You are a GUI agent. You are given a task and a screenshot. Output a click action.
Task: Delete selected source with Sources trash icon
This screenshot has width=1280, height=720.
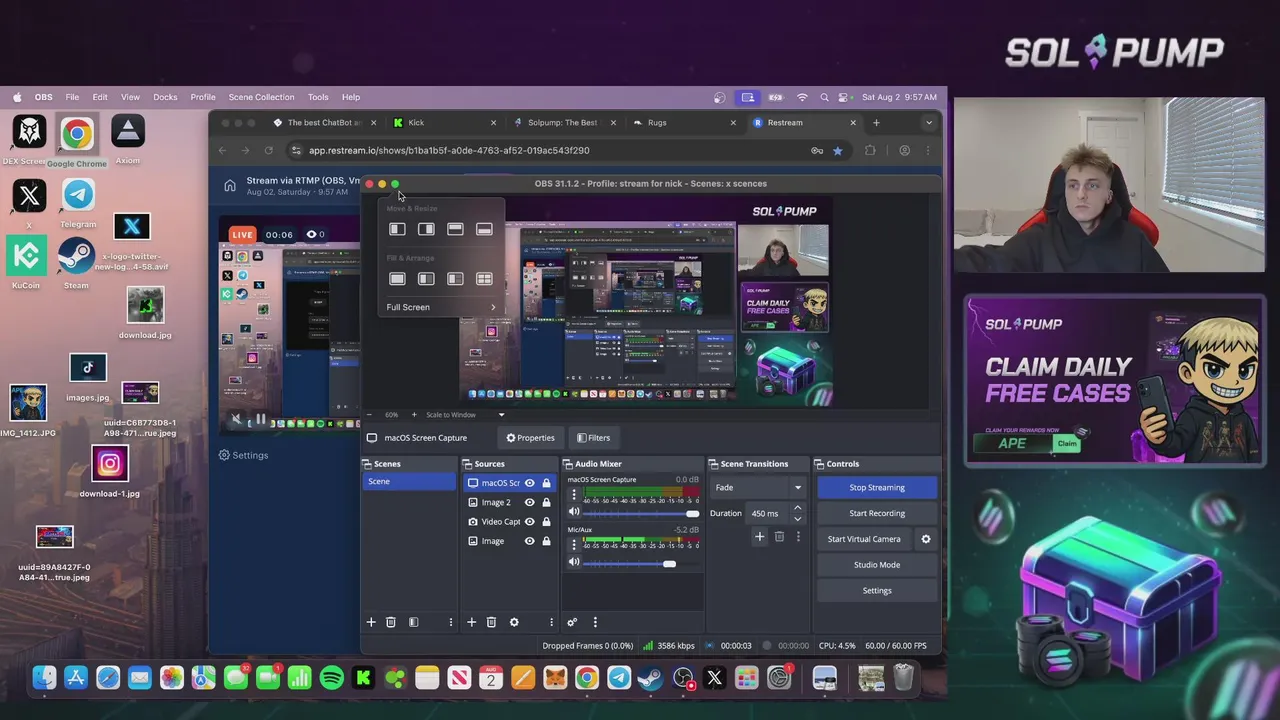(491, 622)
